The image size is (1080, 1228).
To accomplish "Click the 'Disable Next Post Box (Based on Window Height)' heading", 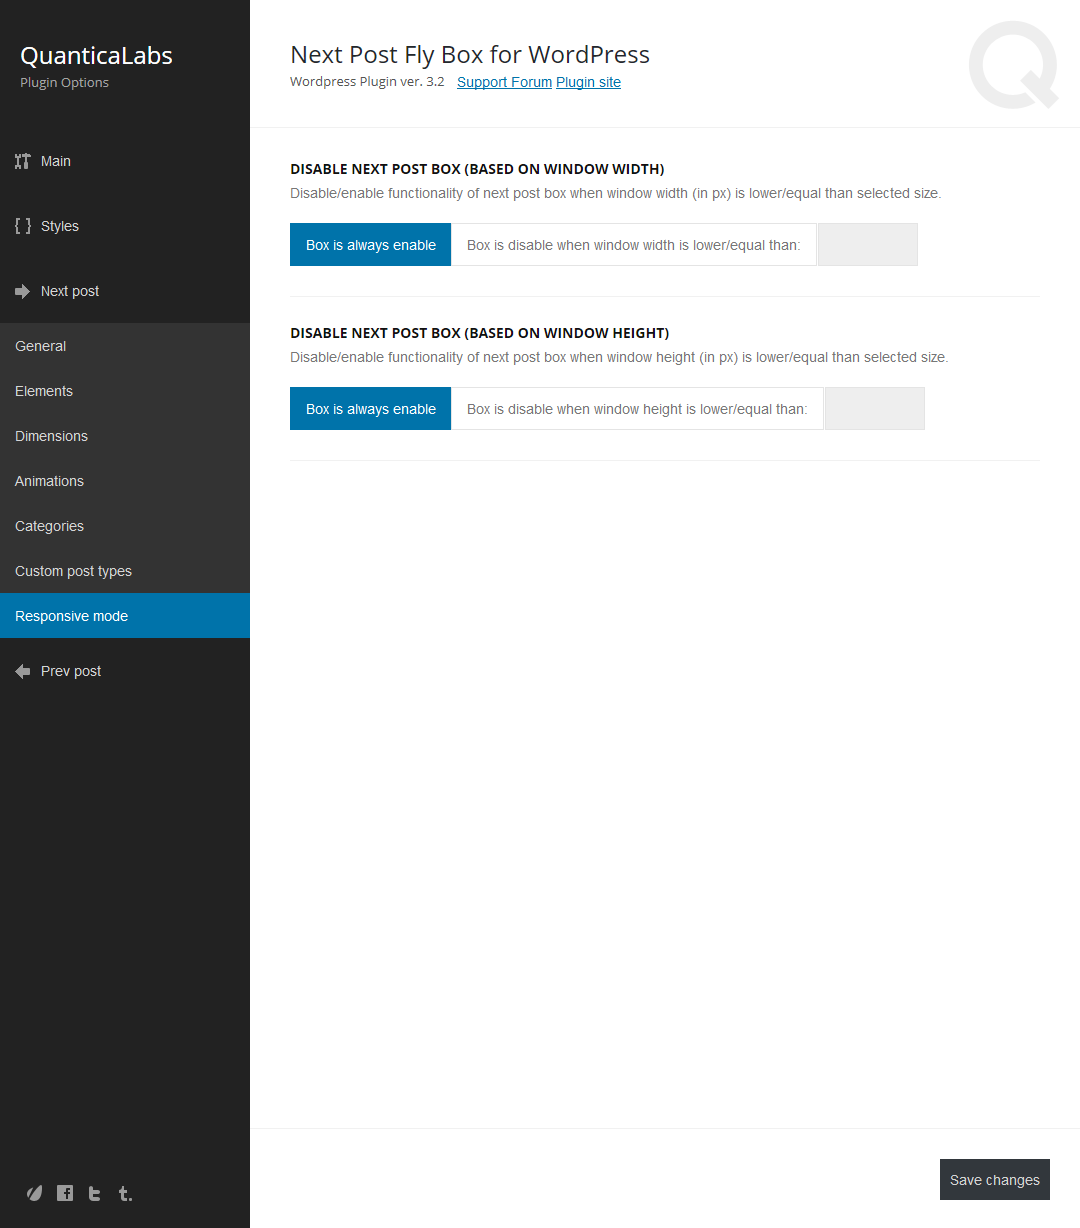I will (x=480, y=333).
